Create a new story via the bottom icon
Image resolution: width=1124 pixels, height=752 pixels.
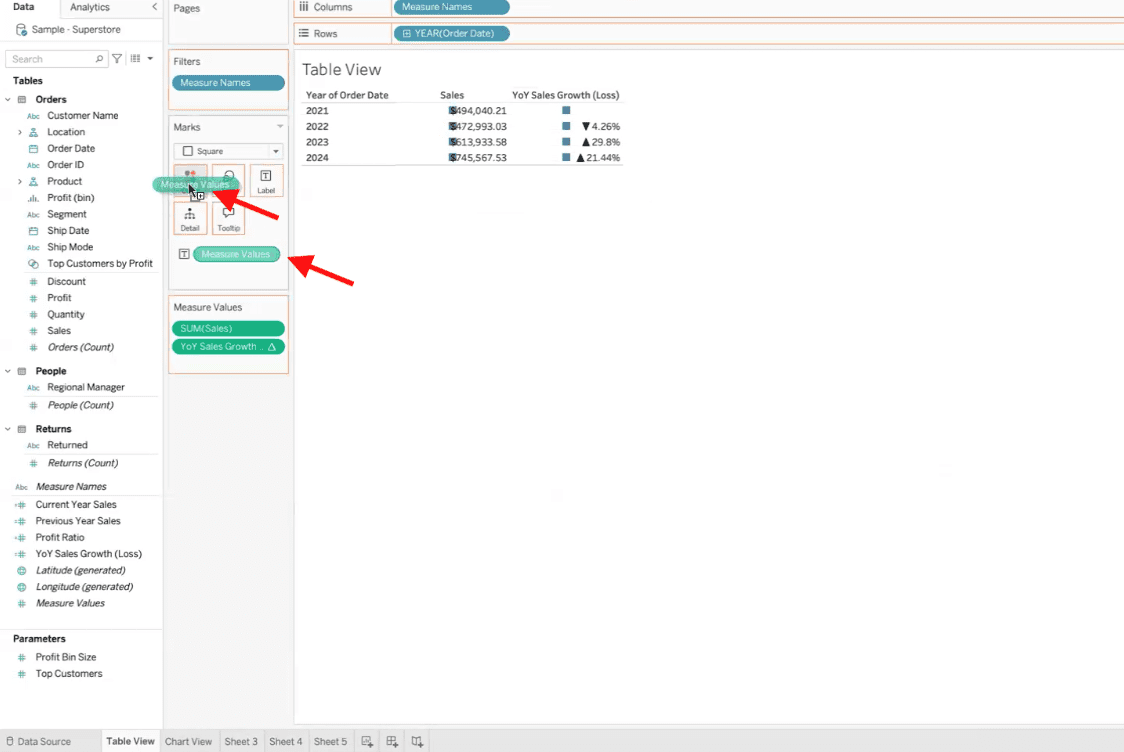(416, 741)
